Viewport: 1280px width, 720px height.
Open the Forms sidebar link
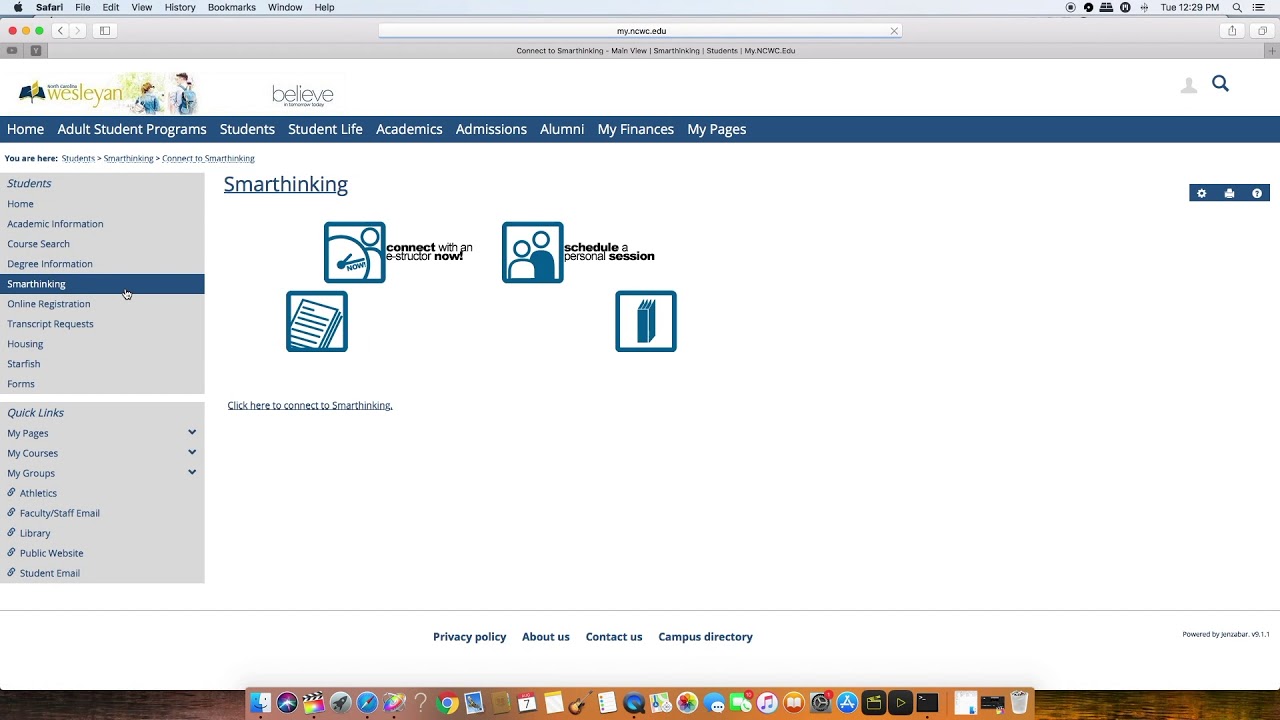tap(21, 384)
